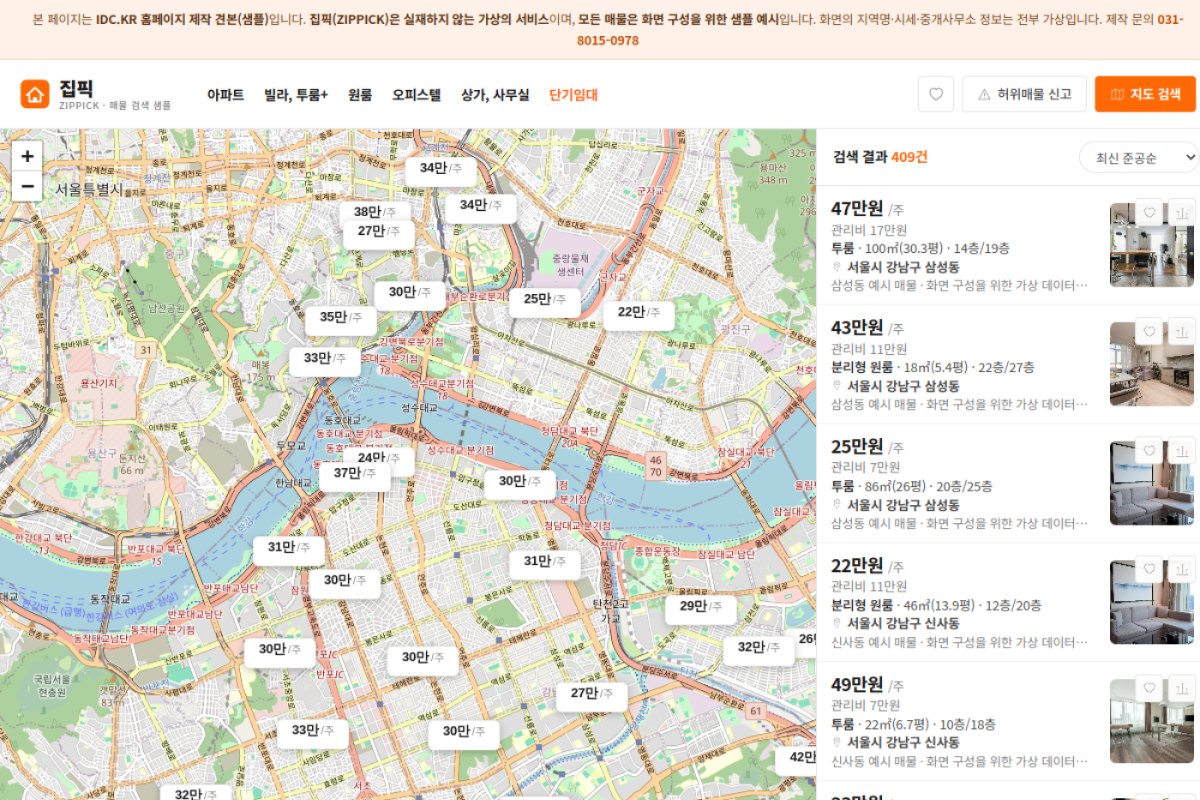
Task: Add the 22만원 listing to compare
Action: click(x=1181, y=570)
